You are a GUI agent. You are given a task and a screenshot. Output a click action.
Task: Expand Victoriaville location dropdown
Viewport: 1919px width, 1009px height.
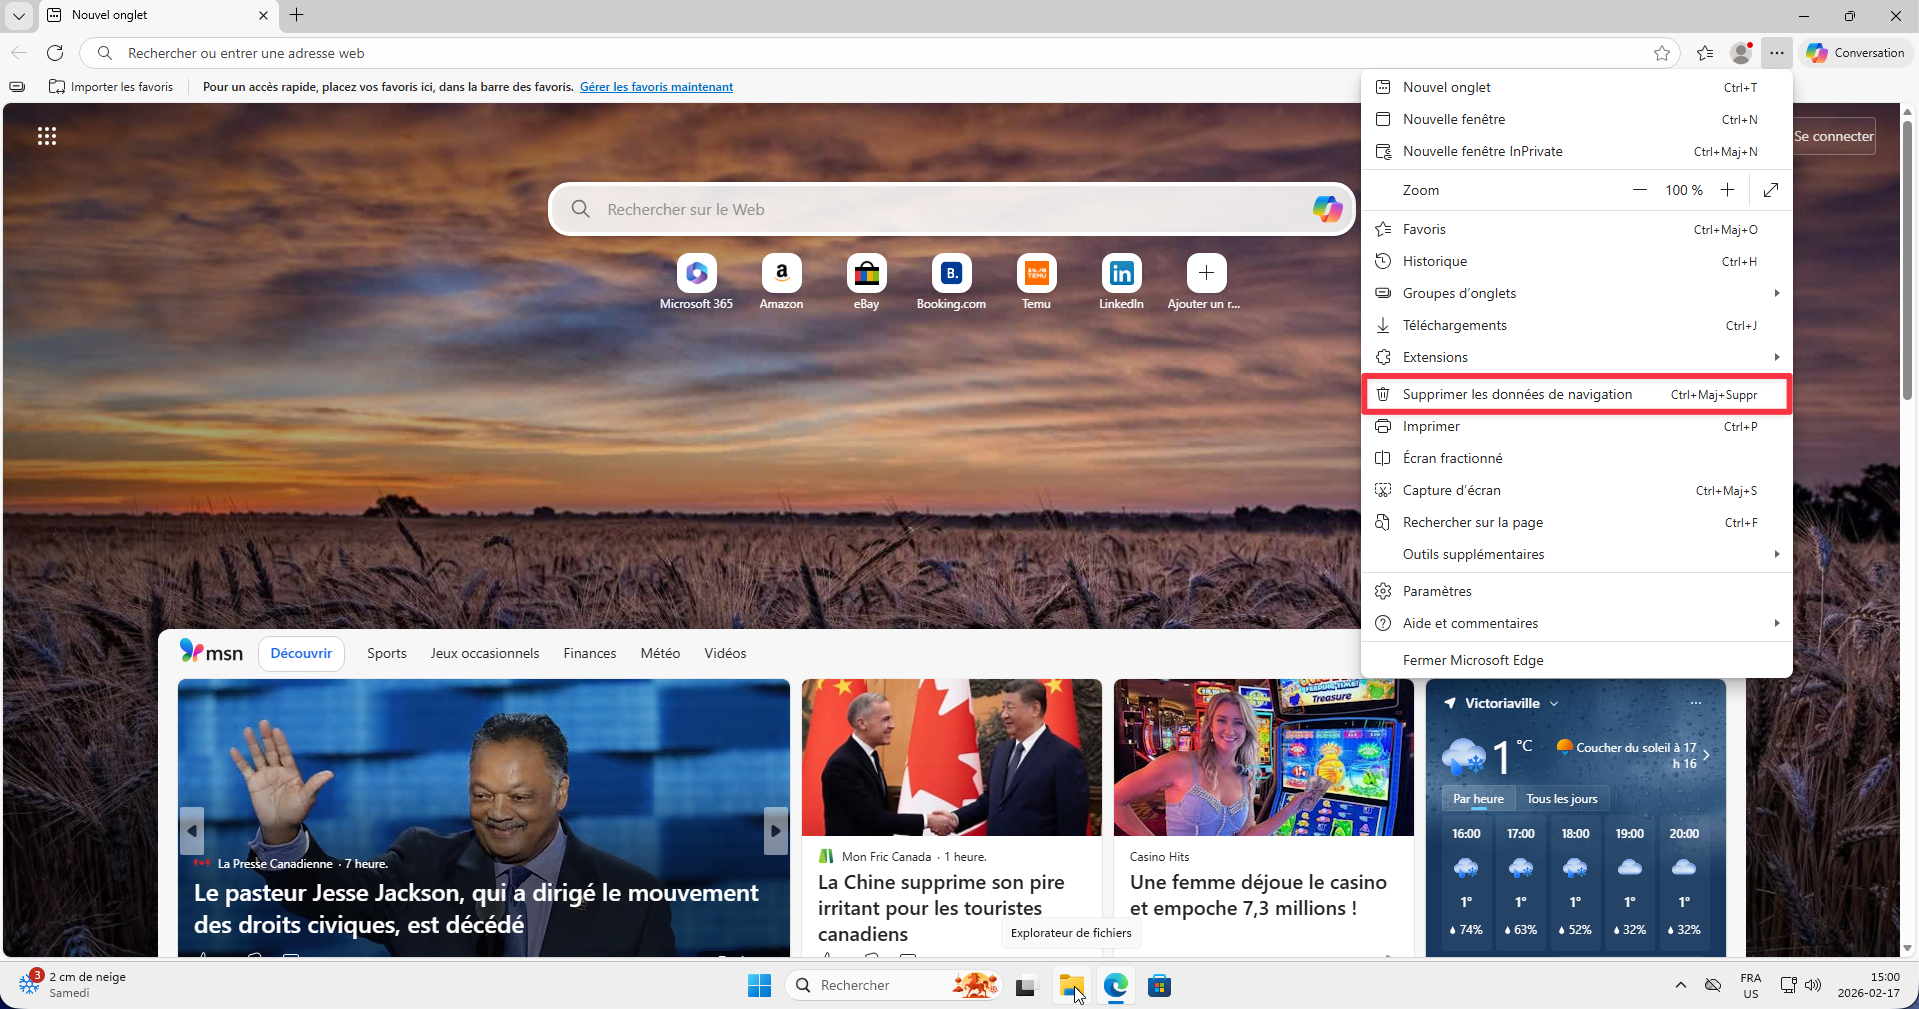1554,703
